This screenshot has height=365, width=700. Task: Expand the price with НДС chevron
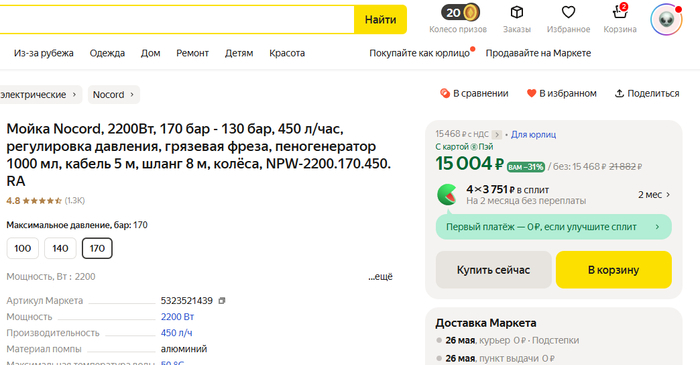click(x=496, y=134)
